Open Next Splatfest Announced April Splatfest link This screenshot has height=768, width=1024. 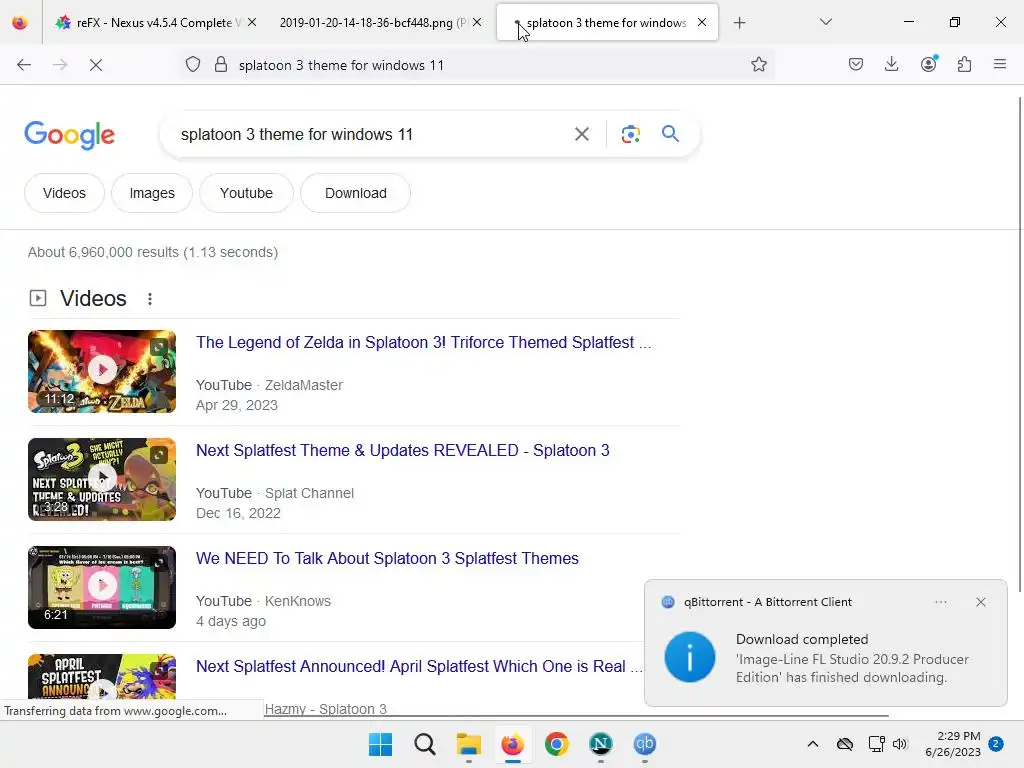point(419,667)
